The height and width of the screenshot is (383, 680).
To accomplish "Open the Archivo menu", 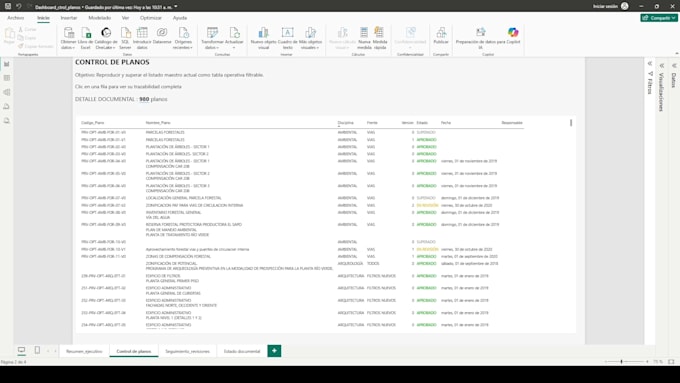I will click(16, 18).
